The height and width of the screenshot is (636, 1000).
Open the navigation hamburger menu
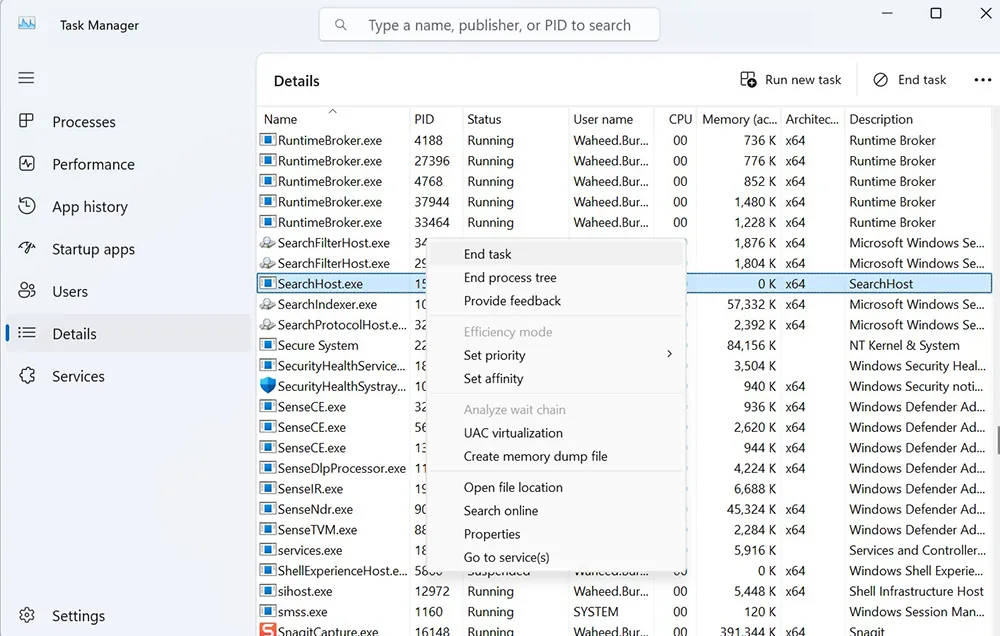(x=26, y=77)
